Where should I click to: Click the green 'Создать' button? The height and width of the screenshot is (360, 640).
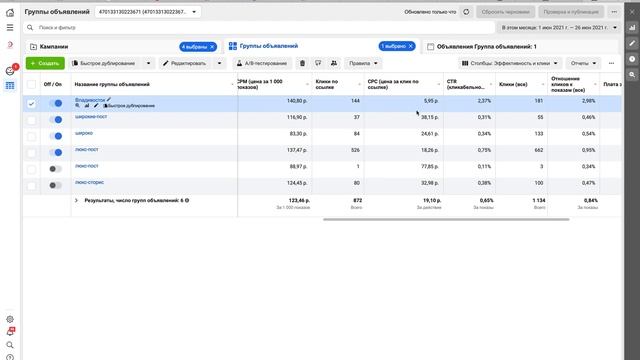coord(45,63)
